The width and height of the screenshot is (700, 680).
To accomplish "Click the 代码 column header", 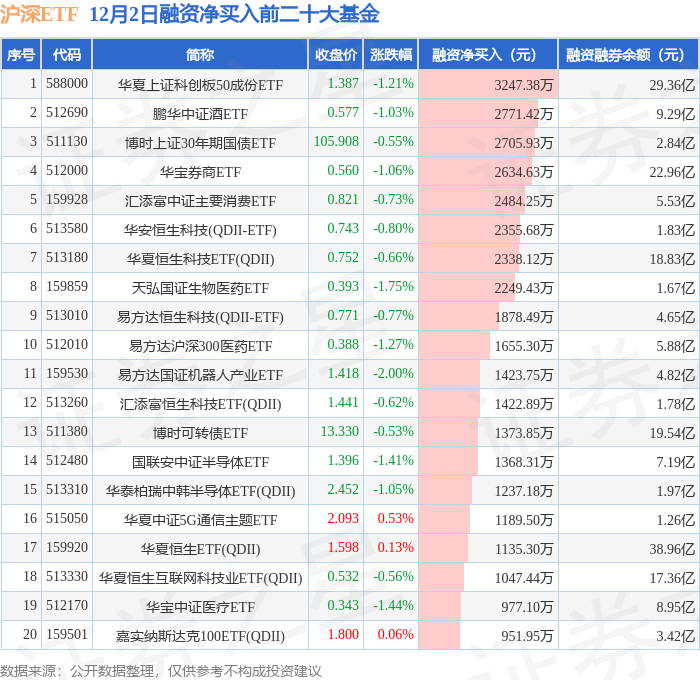I will [67, 55].
